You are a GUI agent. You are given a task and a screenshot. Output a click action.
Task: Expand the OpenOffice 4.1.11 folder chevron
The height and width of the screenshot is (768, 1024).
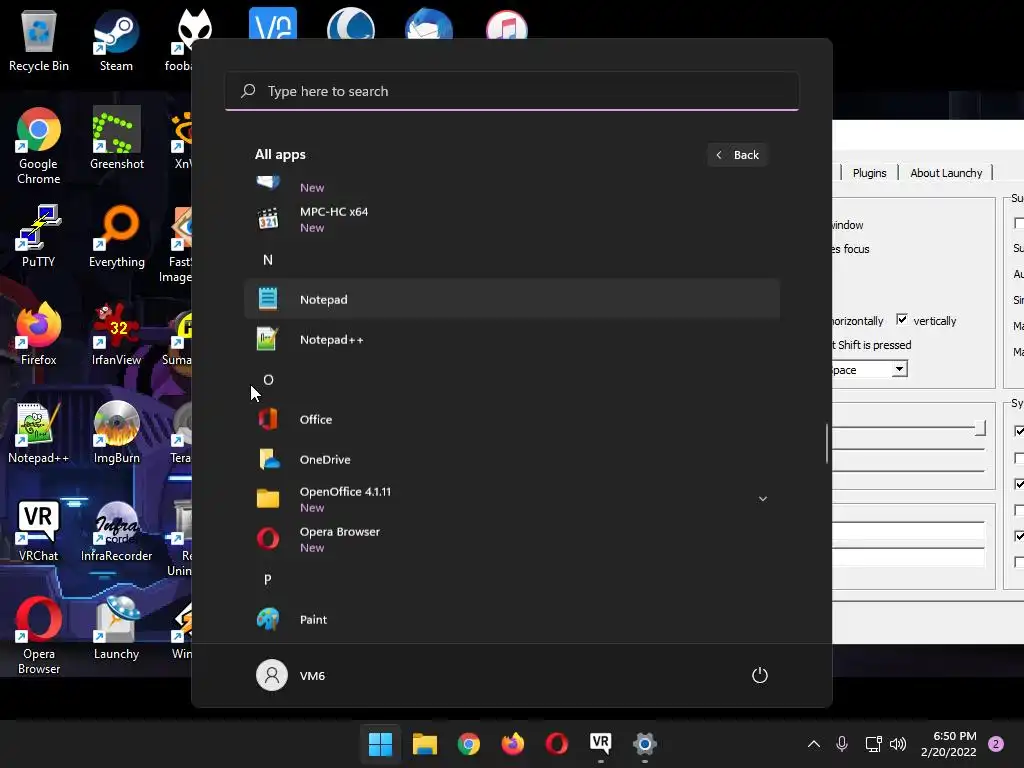pyautogui.click(x=762, y=499)
